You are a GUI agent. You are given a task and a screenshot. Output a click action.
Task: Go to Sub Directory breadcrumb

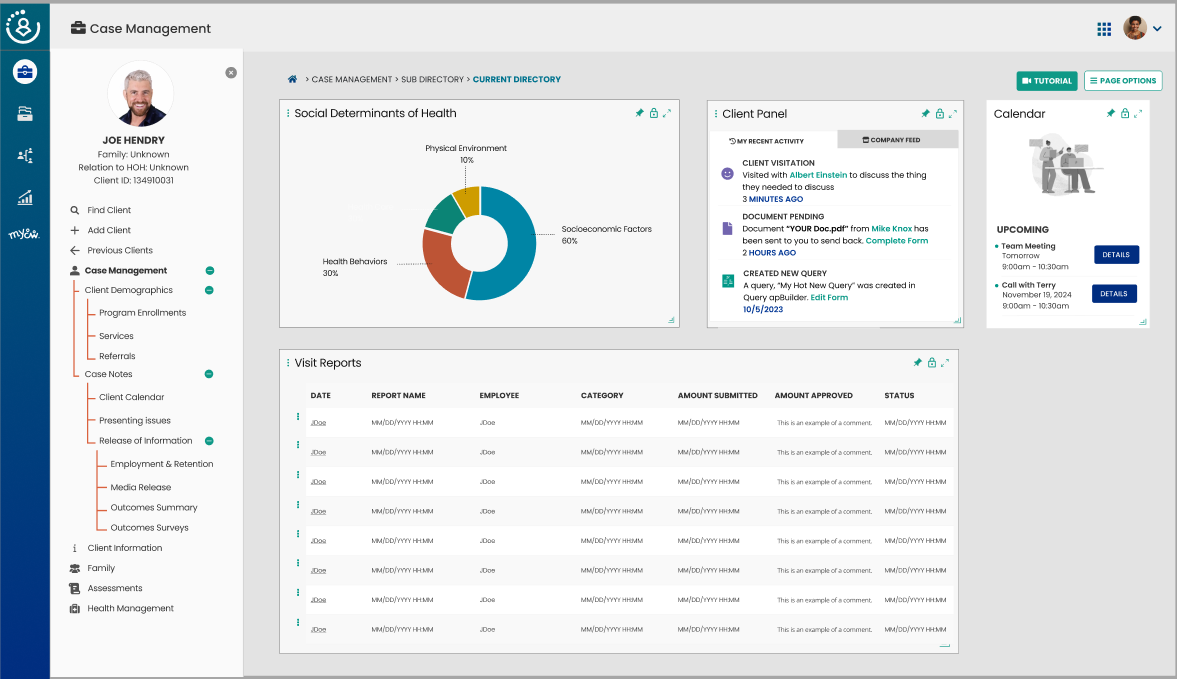coord(432,80)
